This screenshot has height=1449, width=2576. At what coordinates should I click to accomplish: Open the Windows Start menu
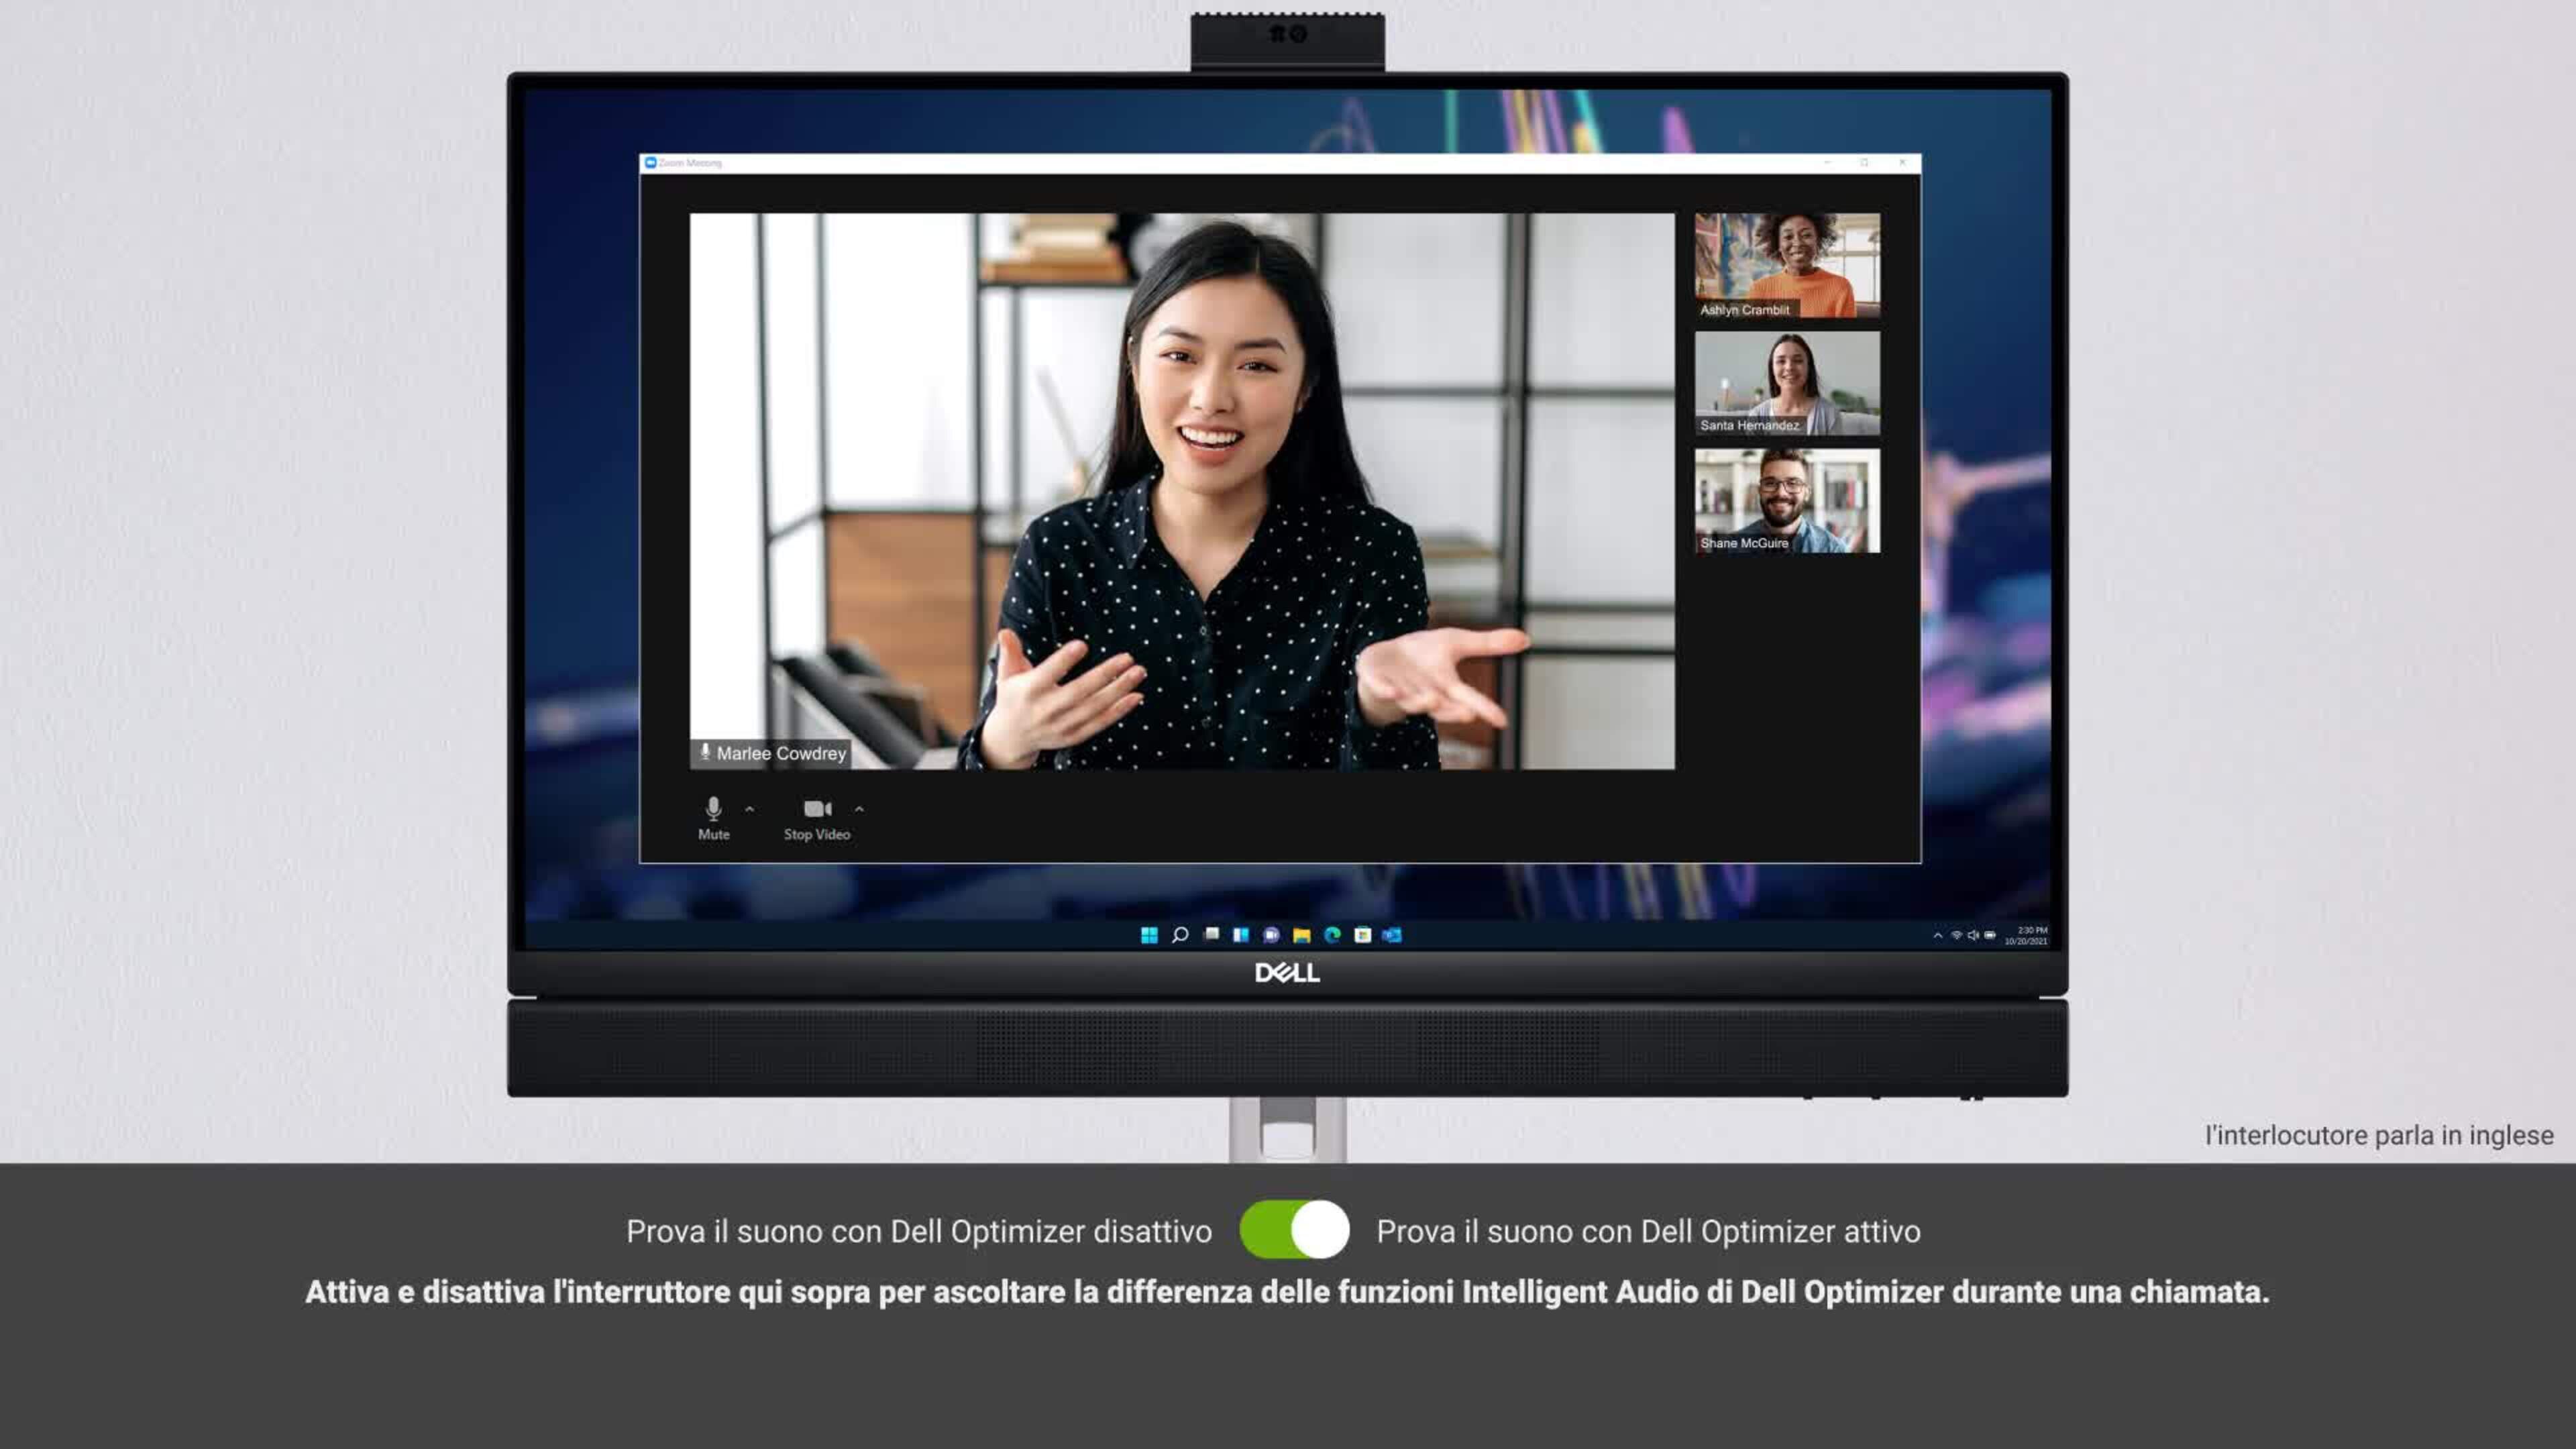point(1149,935)
